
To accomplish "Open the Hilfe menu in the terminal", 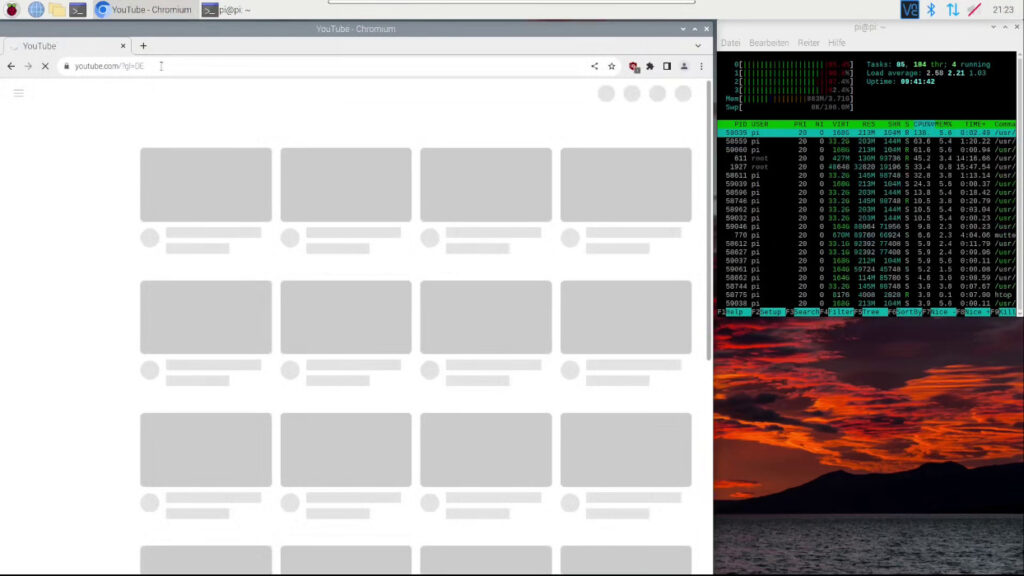I will click(x=837, y=43).
